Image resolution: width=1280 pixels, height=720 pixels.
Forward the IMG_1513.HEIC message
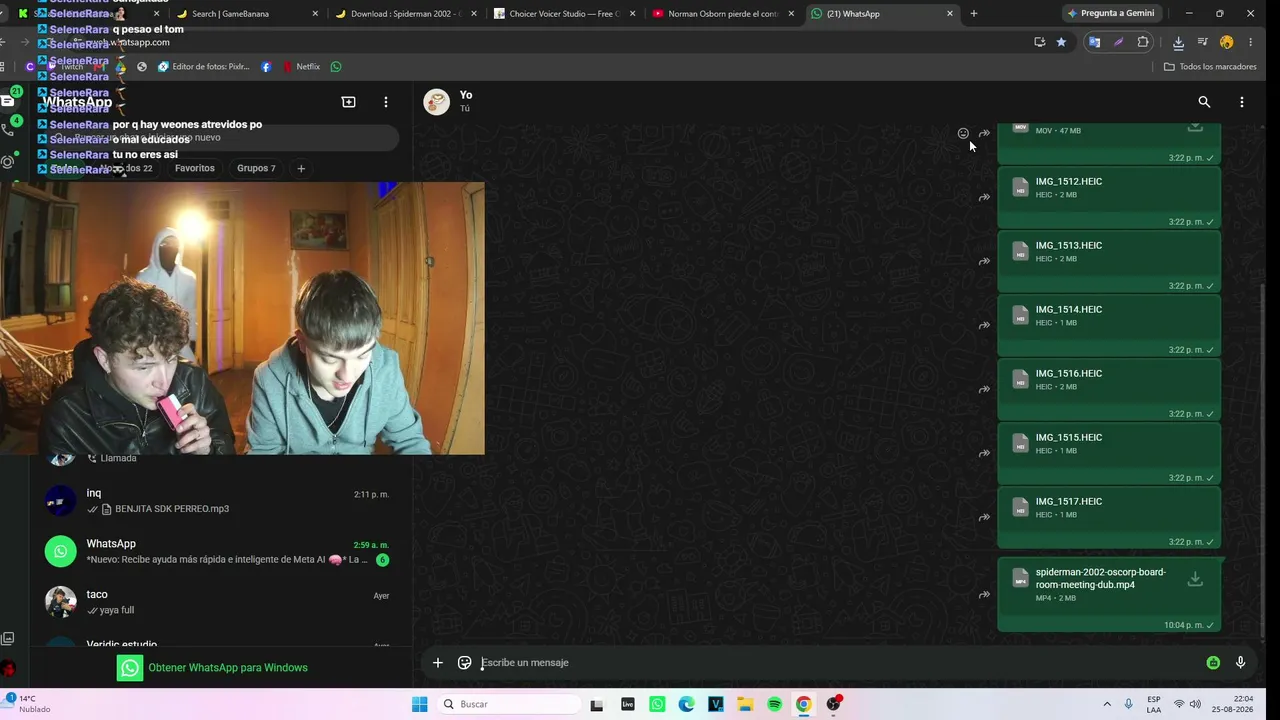984,261
